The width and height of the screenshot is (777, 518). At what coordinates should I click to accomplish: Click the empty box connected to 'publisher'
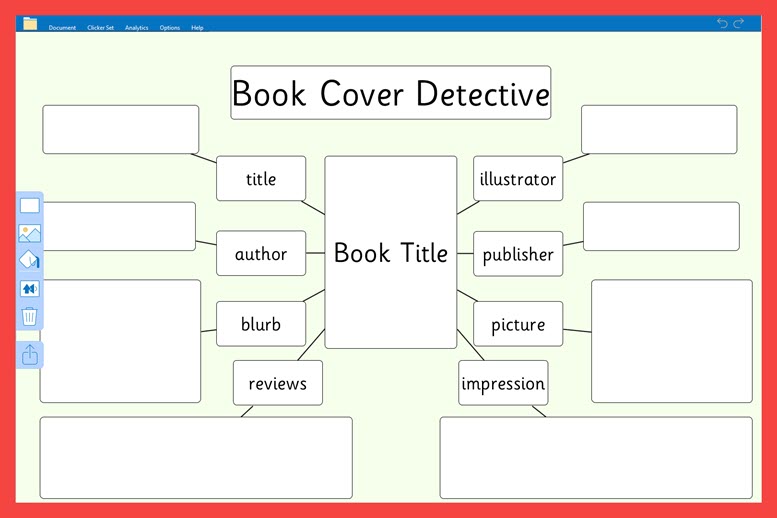click(x=661, y=226)
